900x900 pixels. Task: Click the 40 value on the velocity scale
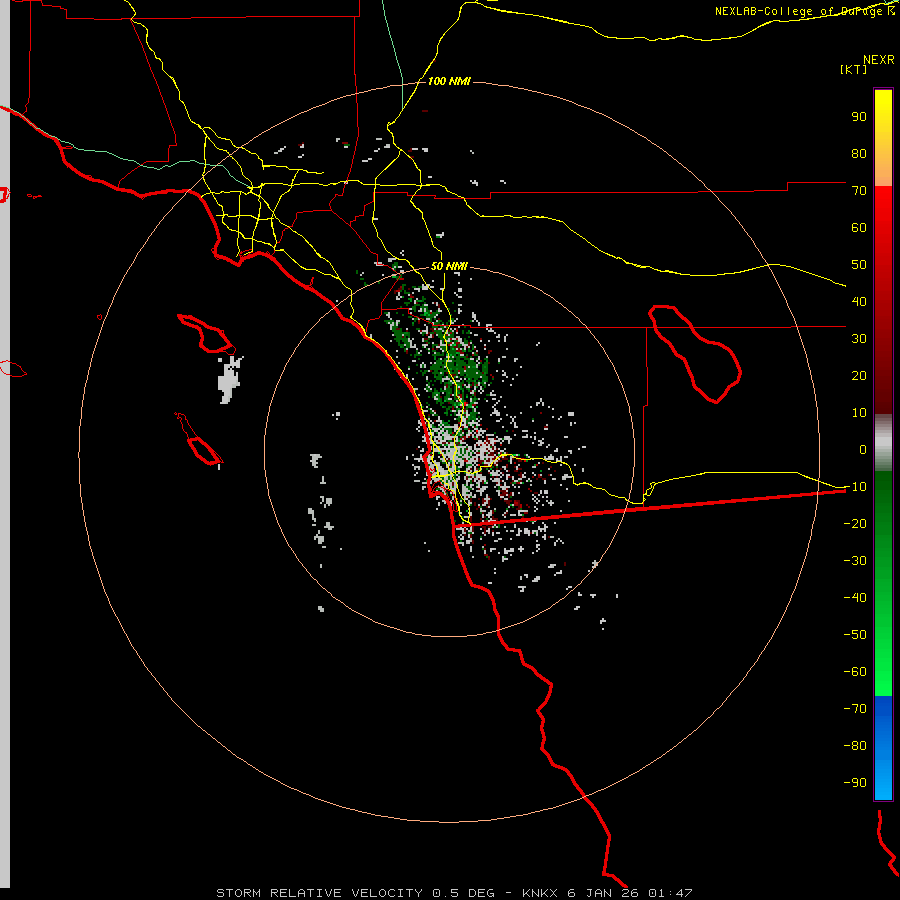(x=859, y=301)
